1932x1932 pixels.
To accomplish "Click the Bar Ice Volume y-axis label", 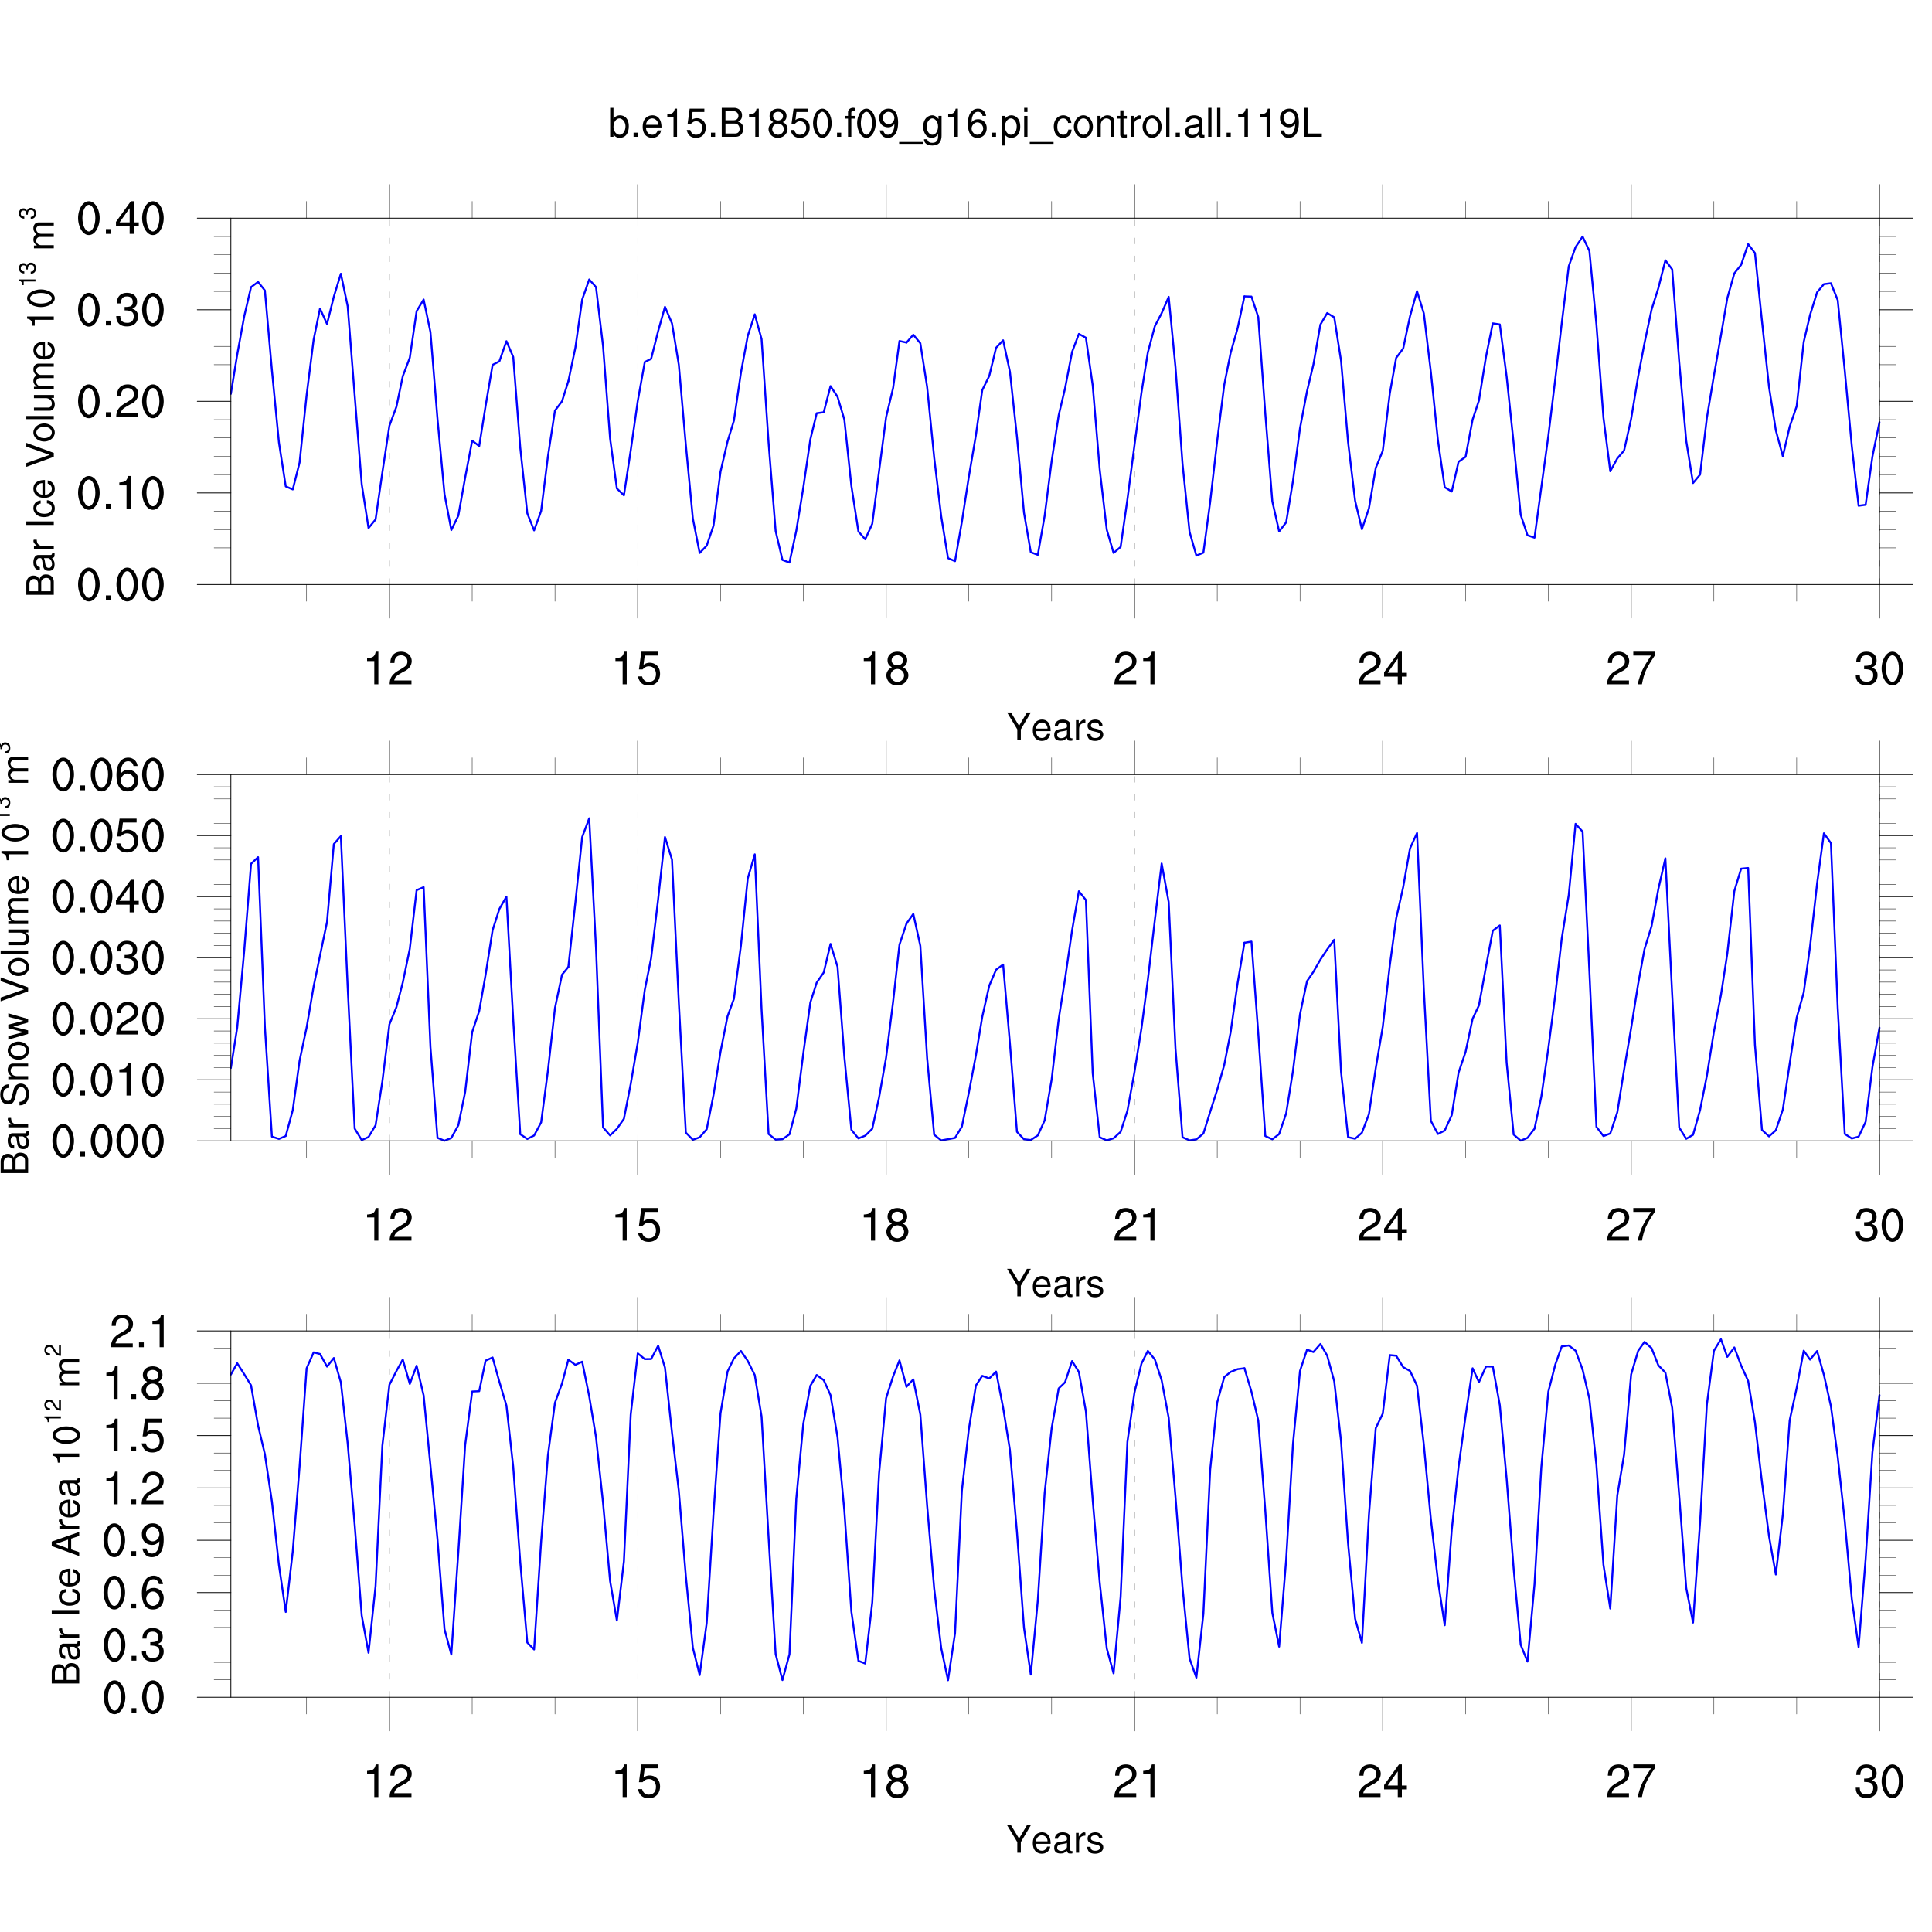I will [40, 402].
